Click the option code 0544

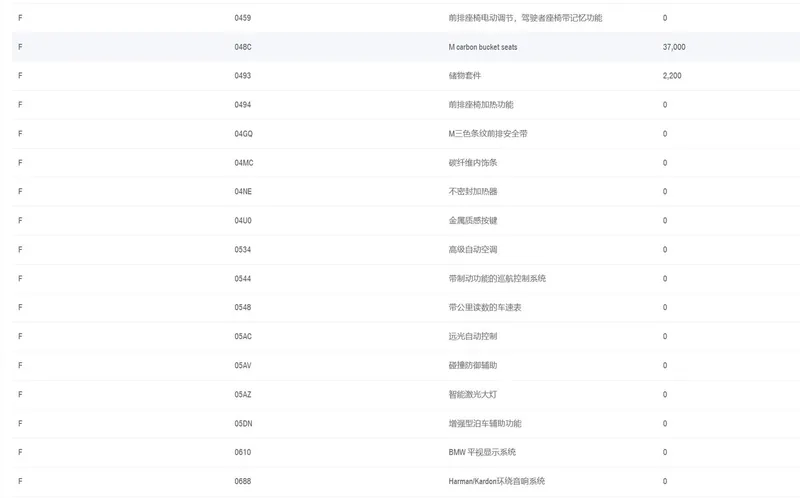pyautogui.click(x=242, y=279)
